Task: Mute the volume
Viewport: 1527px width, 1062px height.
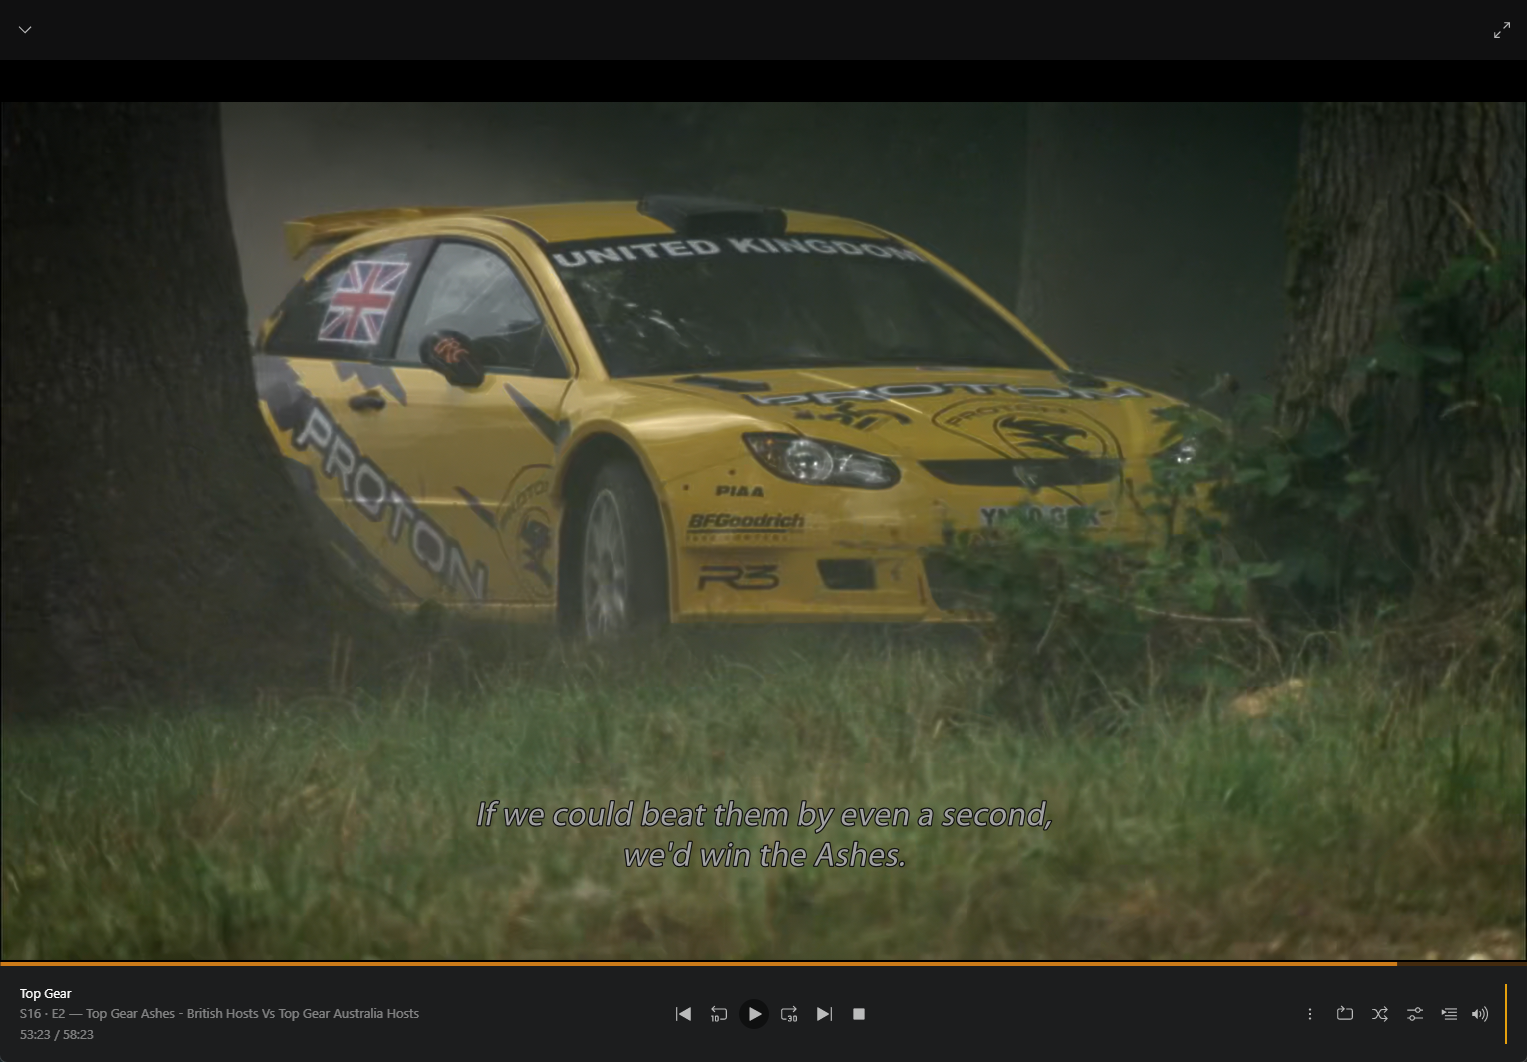Action: click(x=1480, y=1014)
